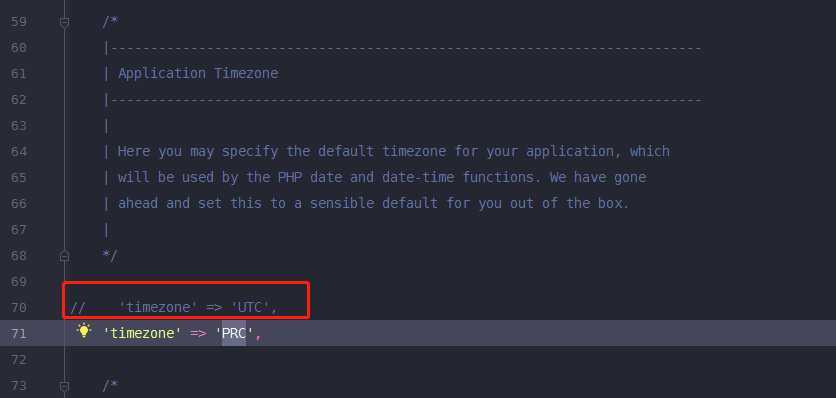836x398 pixels.
Task: Click the '//' comment marker on line 70
Action: (x=78, y=307)
